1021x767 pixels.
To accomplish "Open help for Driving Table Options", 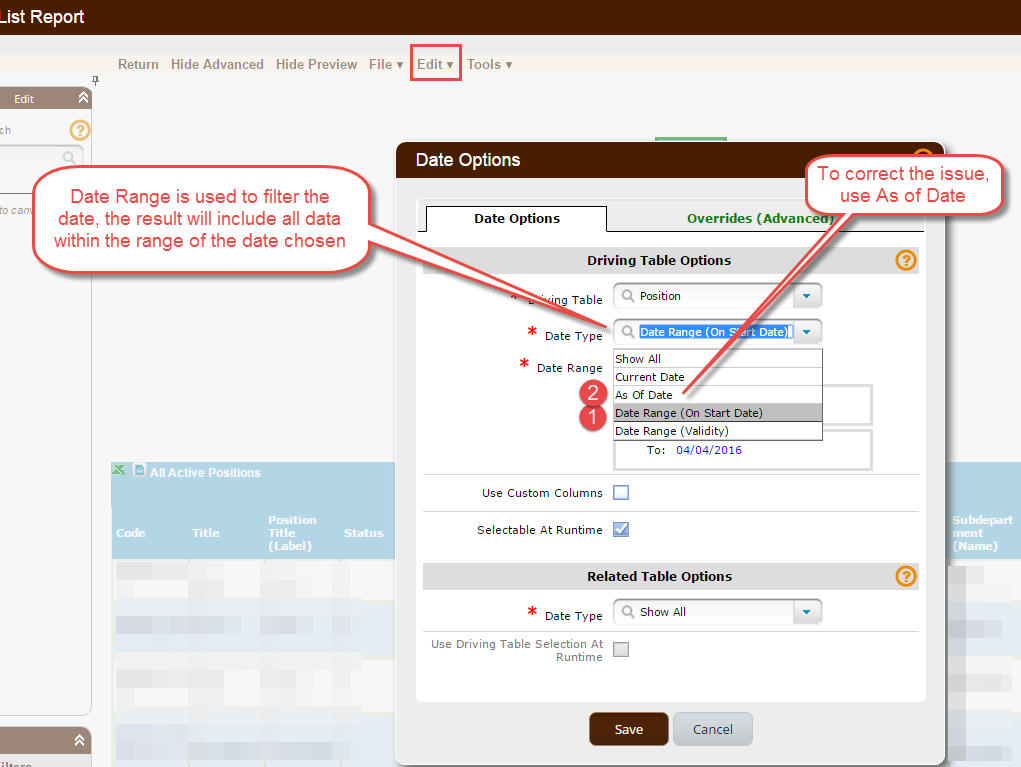I will (x=906, y=260).
